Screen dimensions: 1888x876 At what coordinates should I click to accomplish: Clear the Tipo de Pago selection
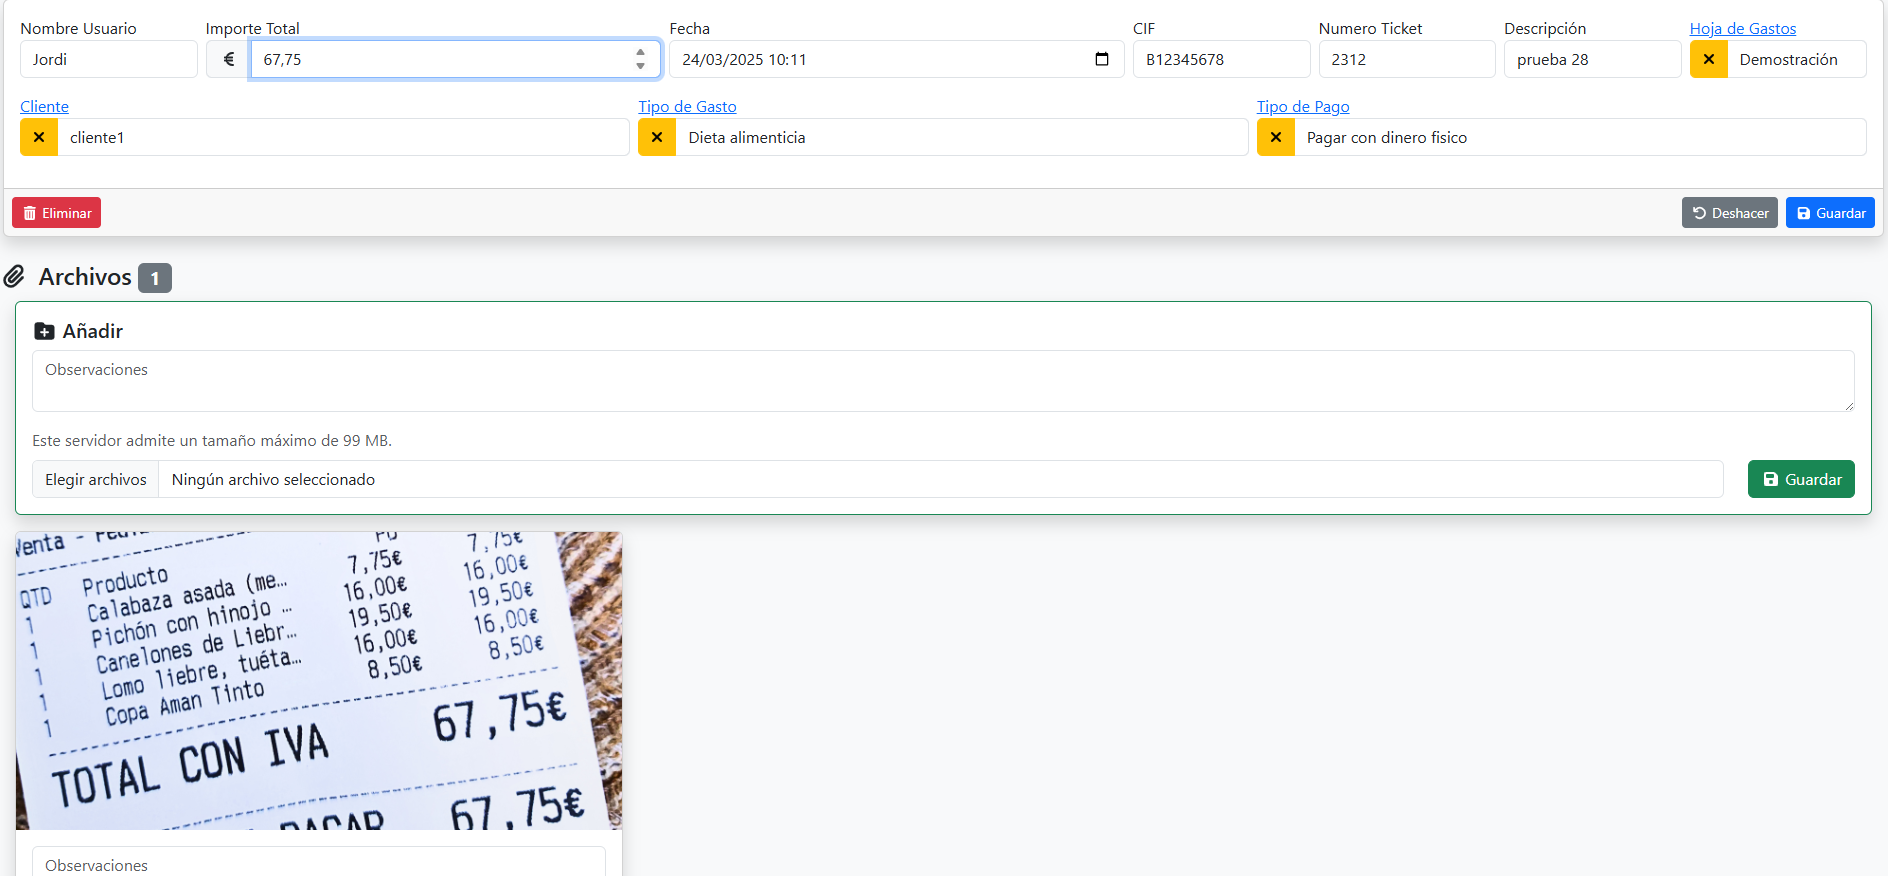coord(1275,137)
